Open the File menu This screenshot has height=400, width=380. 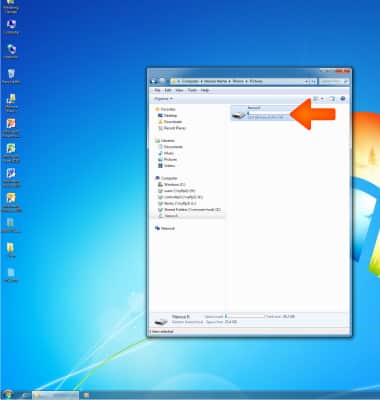157,90
